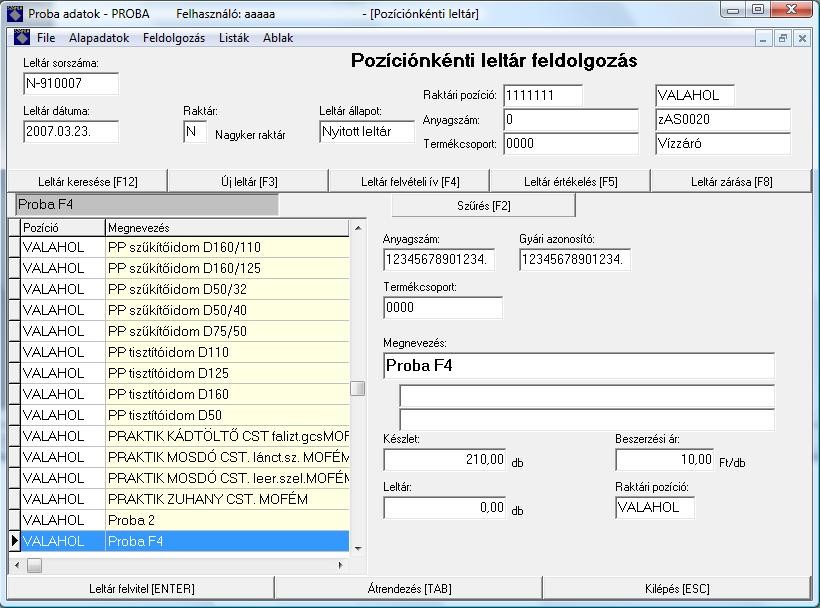The height and width of the screenshot is (608, 820).
Task: Click the child window icon beside File menu
Action: coord(22,38)
